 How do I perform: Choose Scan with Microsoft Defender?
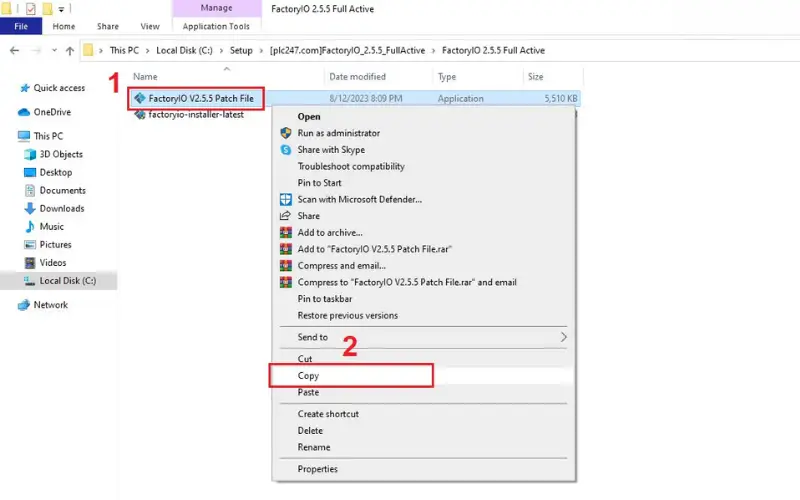pos(360,199)
